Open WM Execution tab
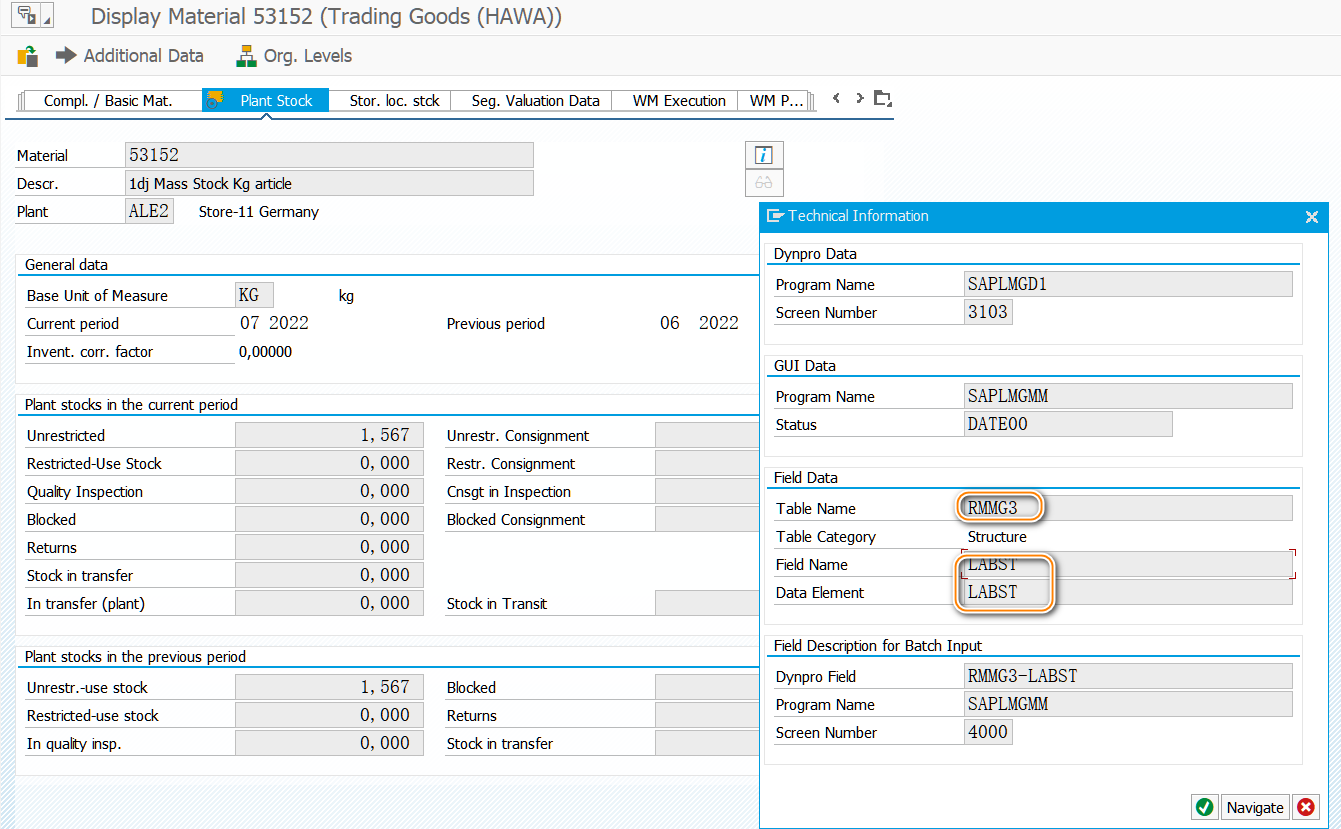Viewport: 1341px width, 829px height. click(x=679, y=100)
